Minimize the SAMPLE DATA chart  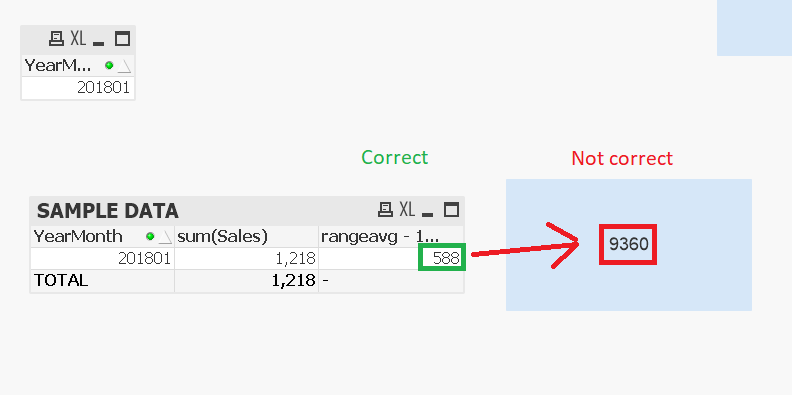click(427, 211)
